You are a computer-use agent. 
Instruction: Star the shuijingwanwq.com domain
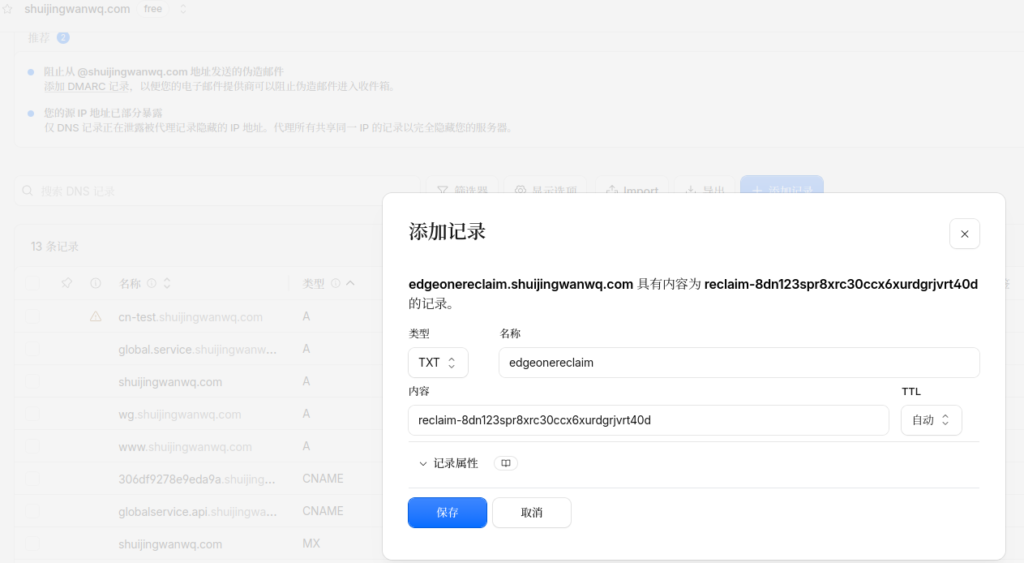click(x=8, y=9)
